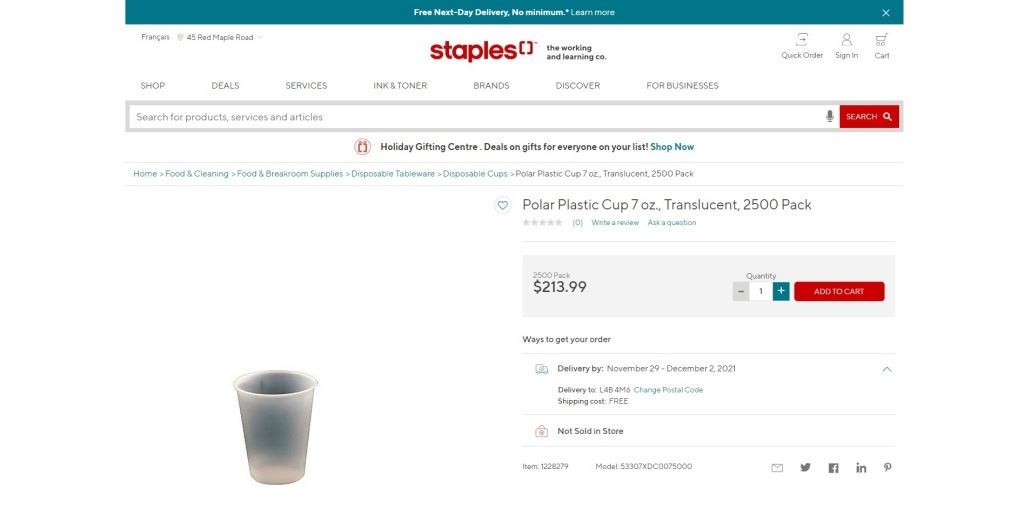The width and height of the screenshot is (1024, 523).
Task: Share product via email envelope icon
Action: (777, 467)
